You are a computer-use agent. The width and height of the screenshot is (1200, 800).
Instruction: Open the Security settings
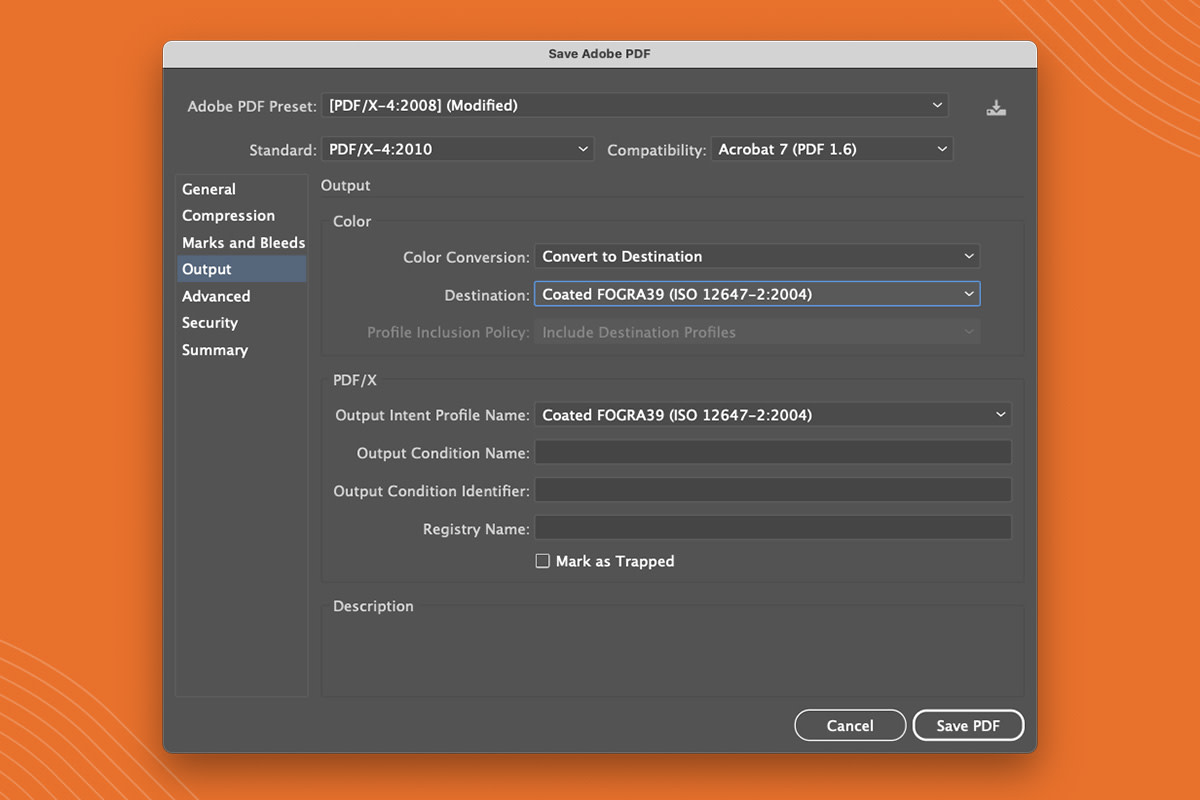coord(210,323)
